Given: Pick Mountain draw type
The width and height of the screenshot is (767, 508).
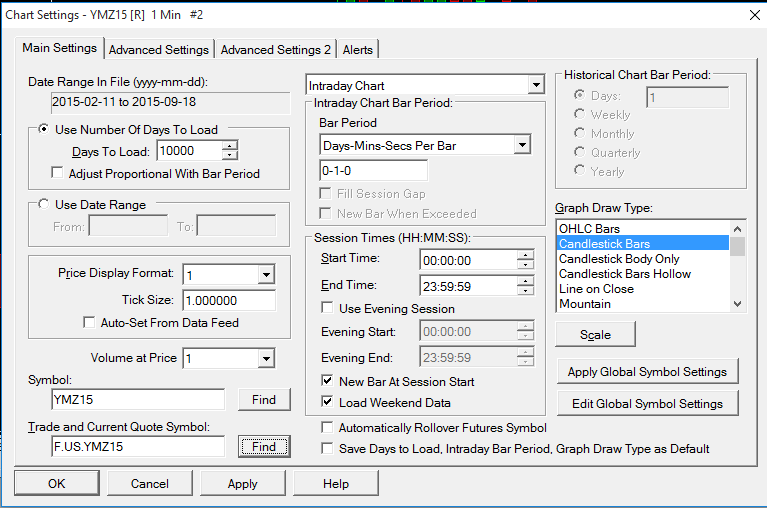Looking at the screenshot, I should 642,304.
